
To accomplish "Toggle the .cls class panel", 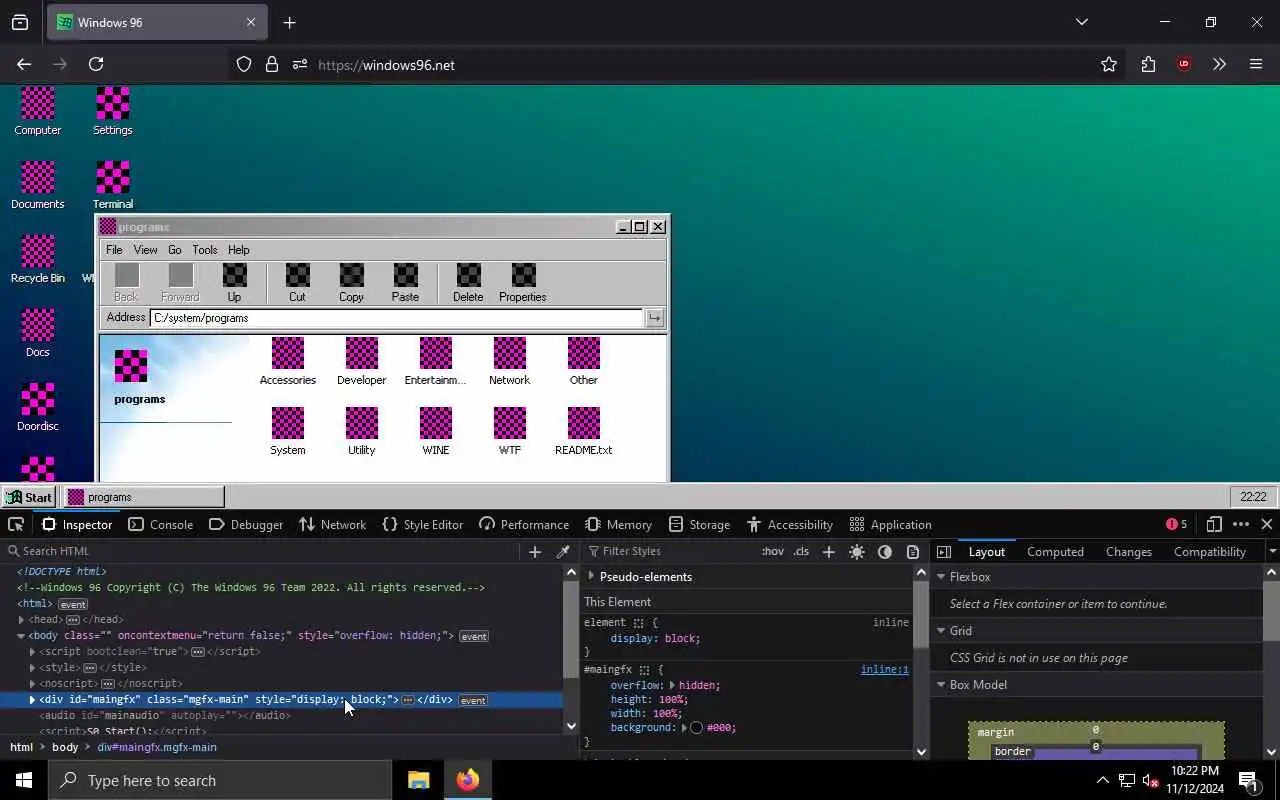I will pos(801,551).
